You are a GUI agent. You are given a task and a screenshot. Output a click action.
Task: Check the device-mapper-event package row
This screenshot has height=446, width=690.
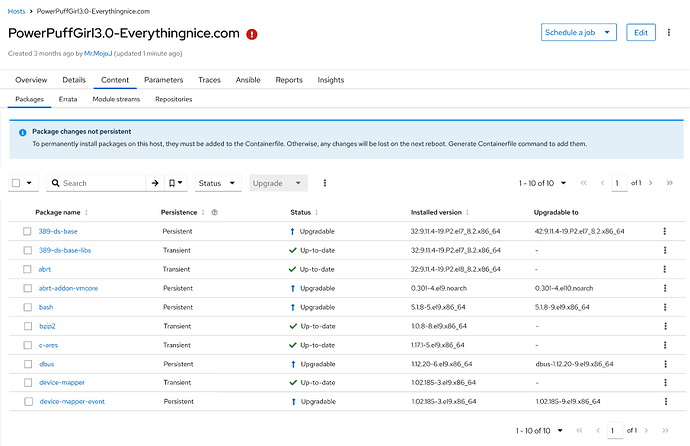click(x=29, y=401)
